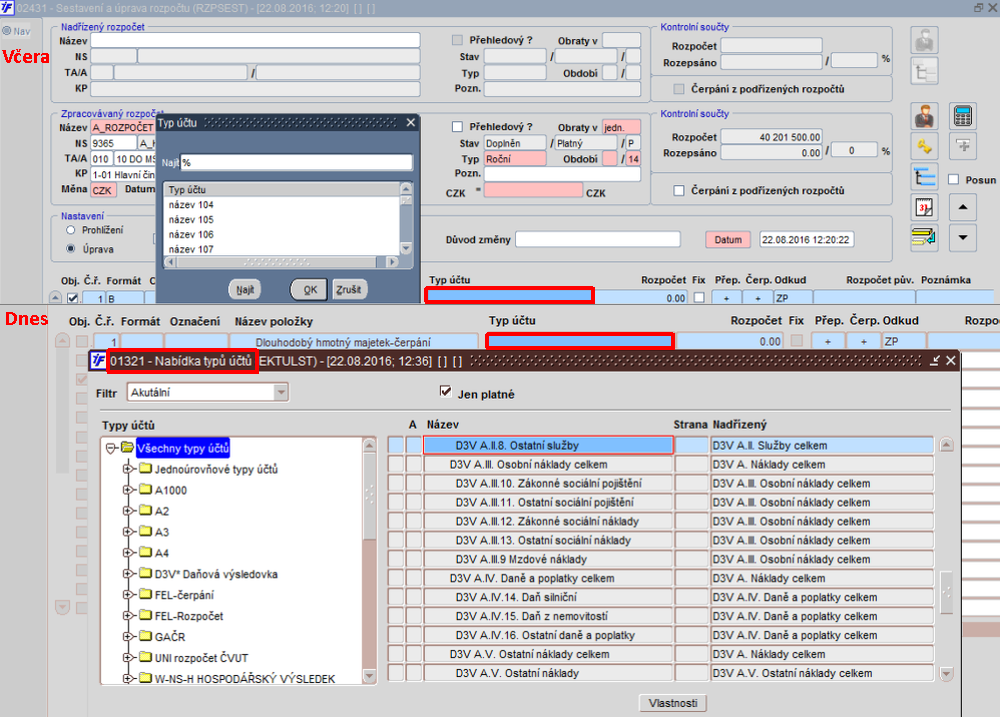Viewport: 1000px width, 717px height.
Task: Select the Prohlížení radio button
Action: click(71, 230)
